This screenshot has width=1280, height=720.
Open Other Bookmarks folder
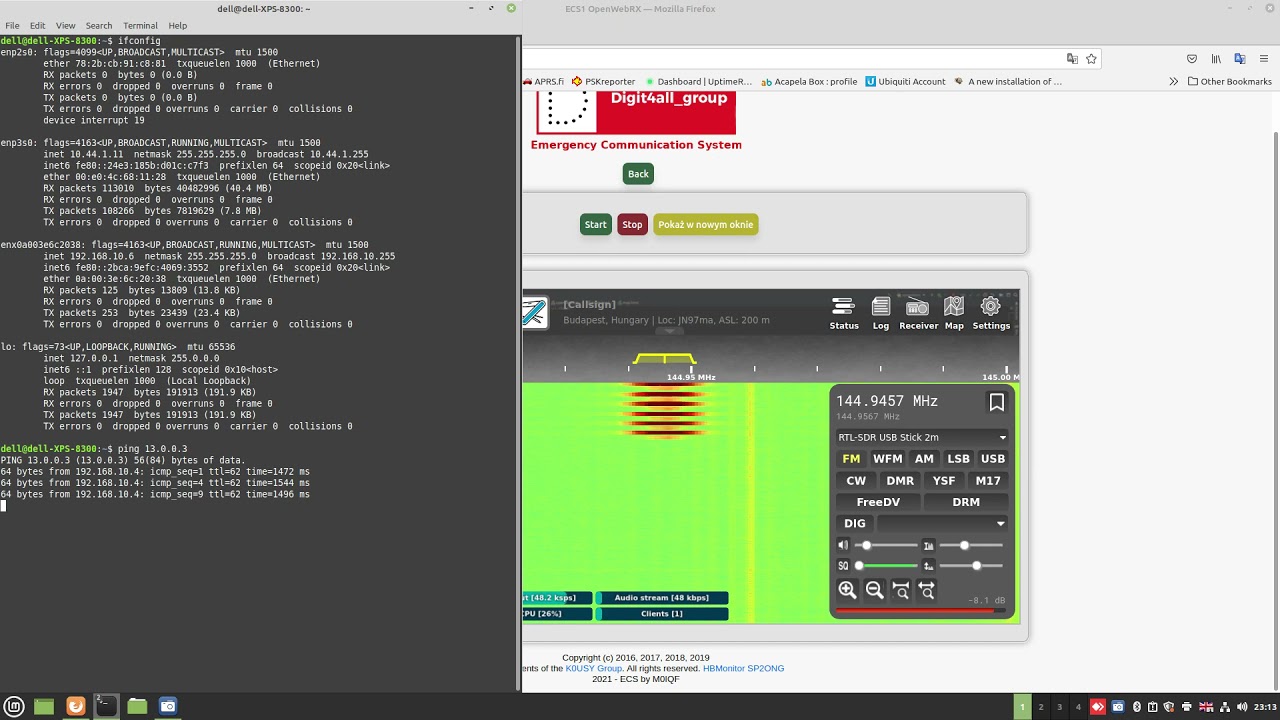click(1229, 82)
